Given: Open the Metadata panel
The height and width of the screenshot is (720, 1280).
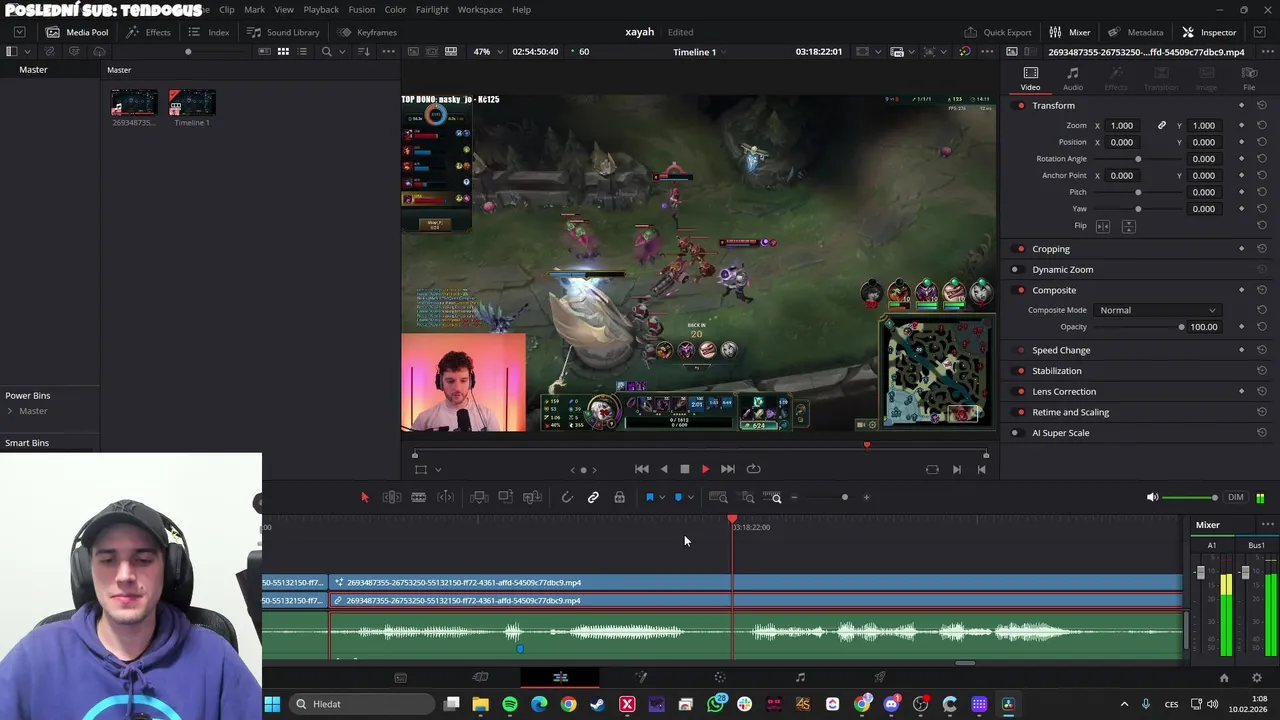Looking at the screenshot, I should pos(1135,32).
